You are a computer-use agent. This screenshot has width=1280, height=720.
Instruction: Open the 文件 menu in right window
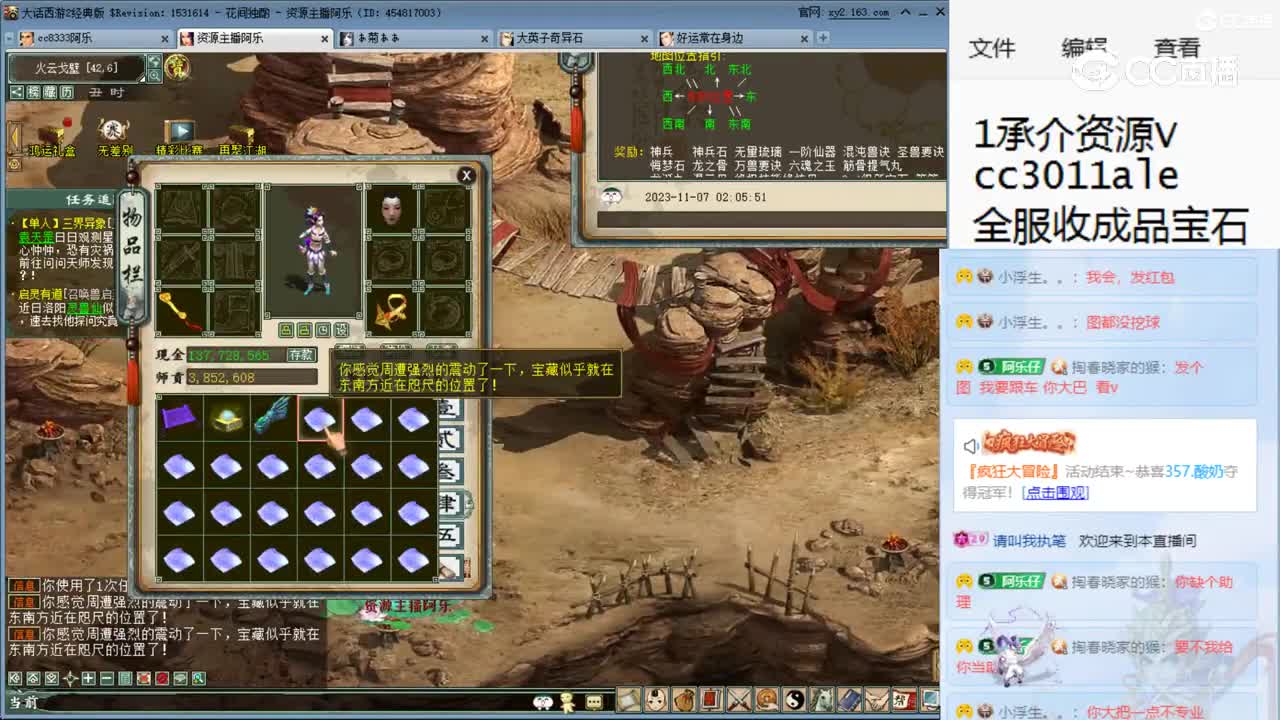coord(992,48)
